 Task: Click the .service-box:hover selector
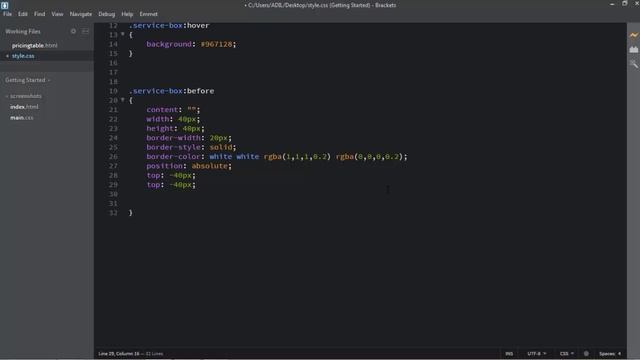169,25
